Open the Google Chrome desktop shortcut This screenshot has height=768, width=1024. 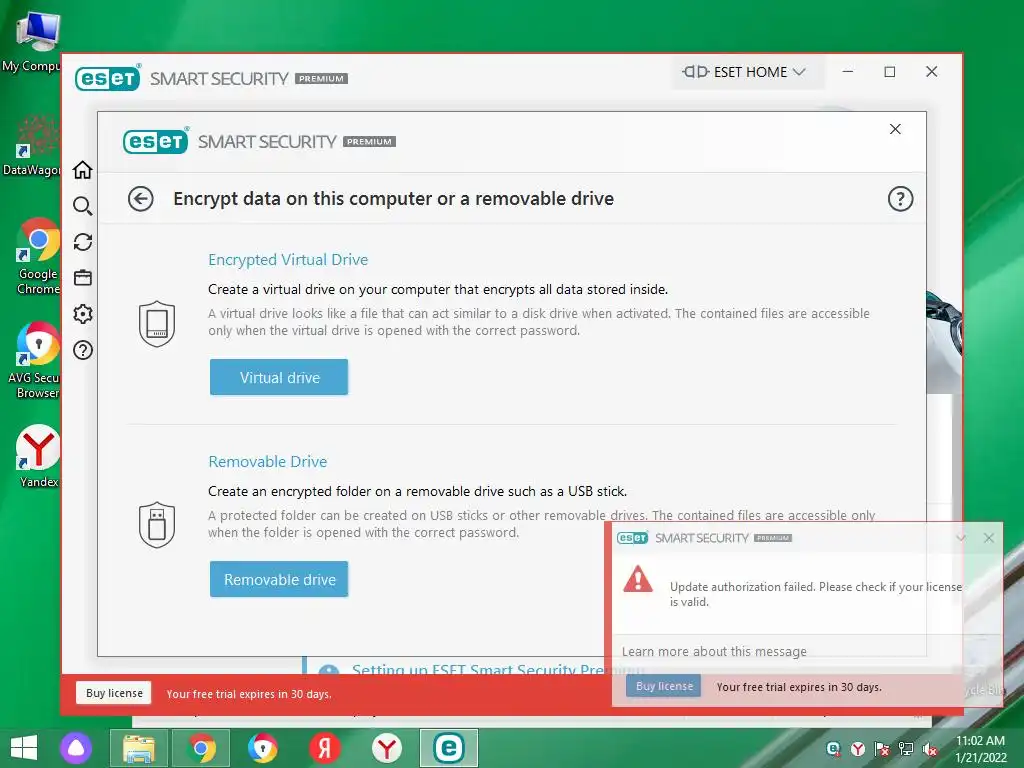click(x=37, y=257)
